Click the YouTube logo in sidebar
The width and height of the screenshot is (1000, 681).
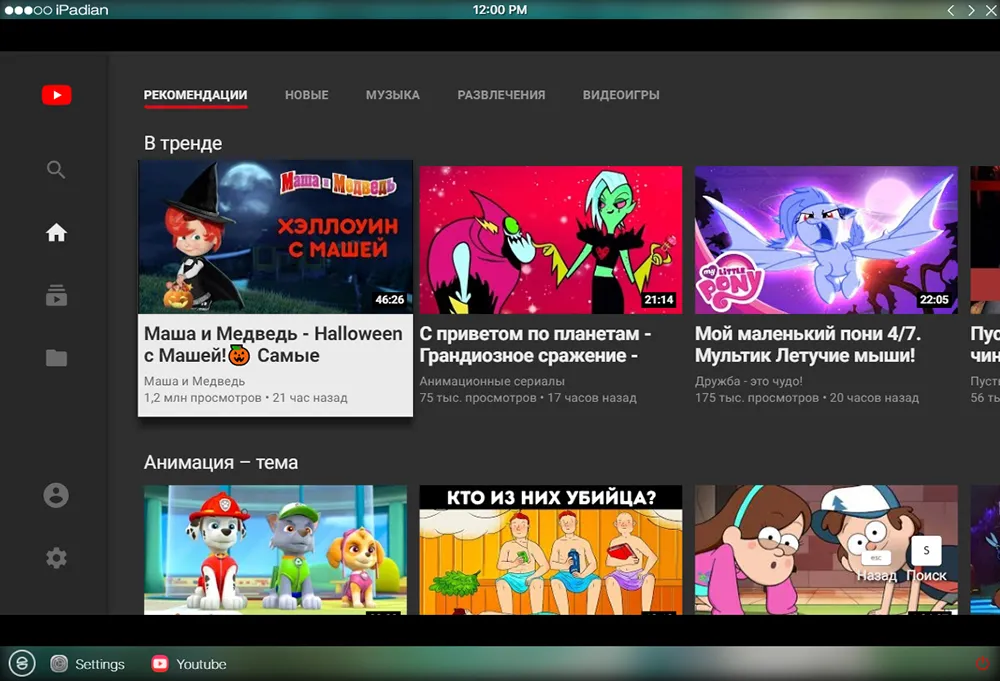[57, 95]
